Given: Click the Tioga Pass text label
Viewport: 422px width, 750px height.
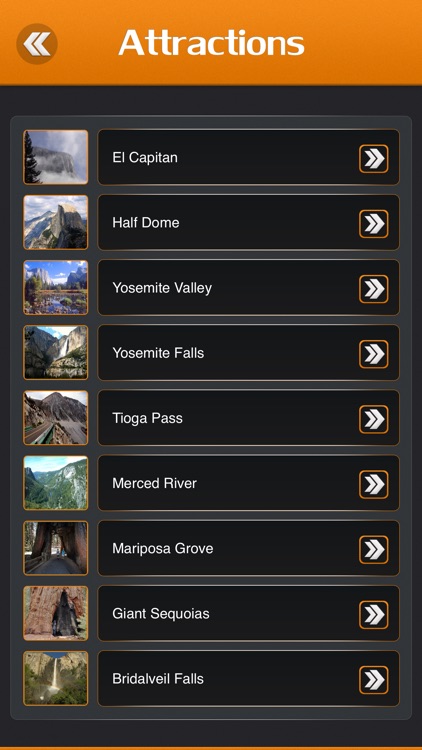Looking at the screenshot, I should click(x=147, y=418).
